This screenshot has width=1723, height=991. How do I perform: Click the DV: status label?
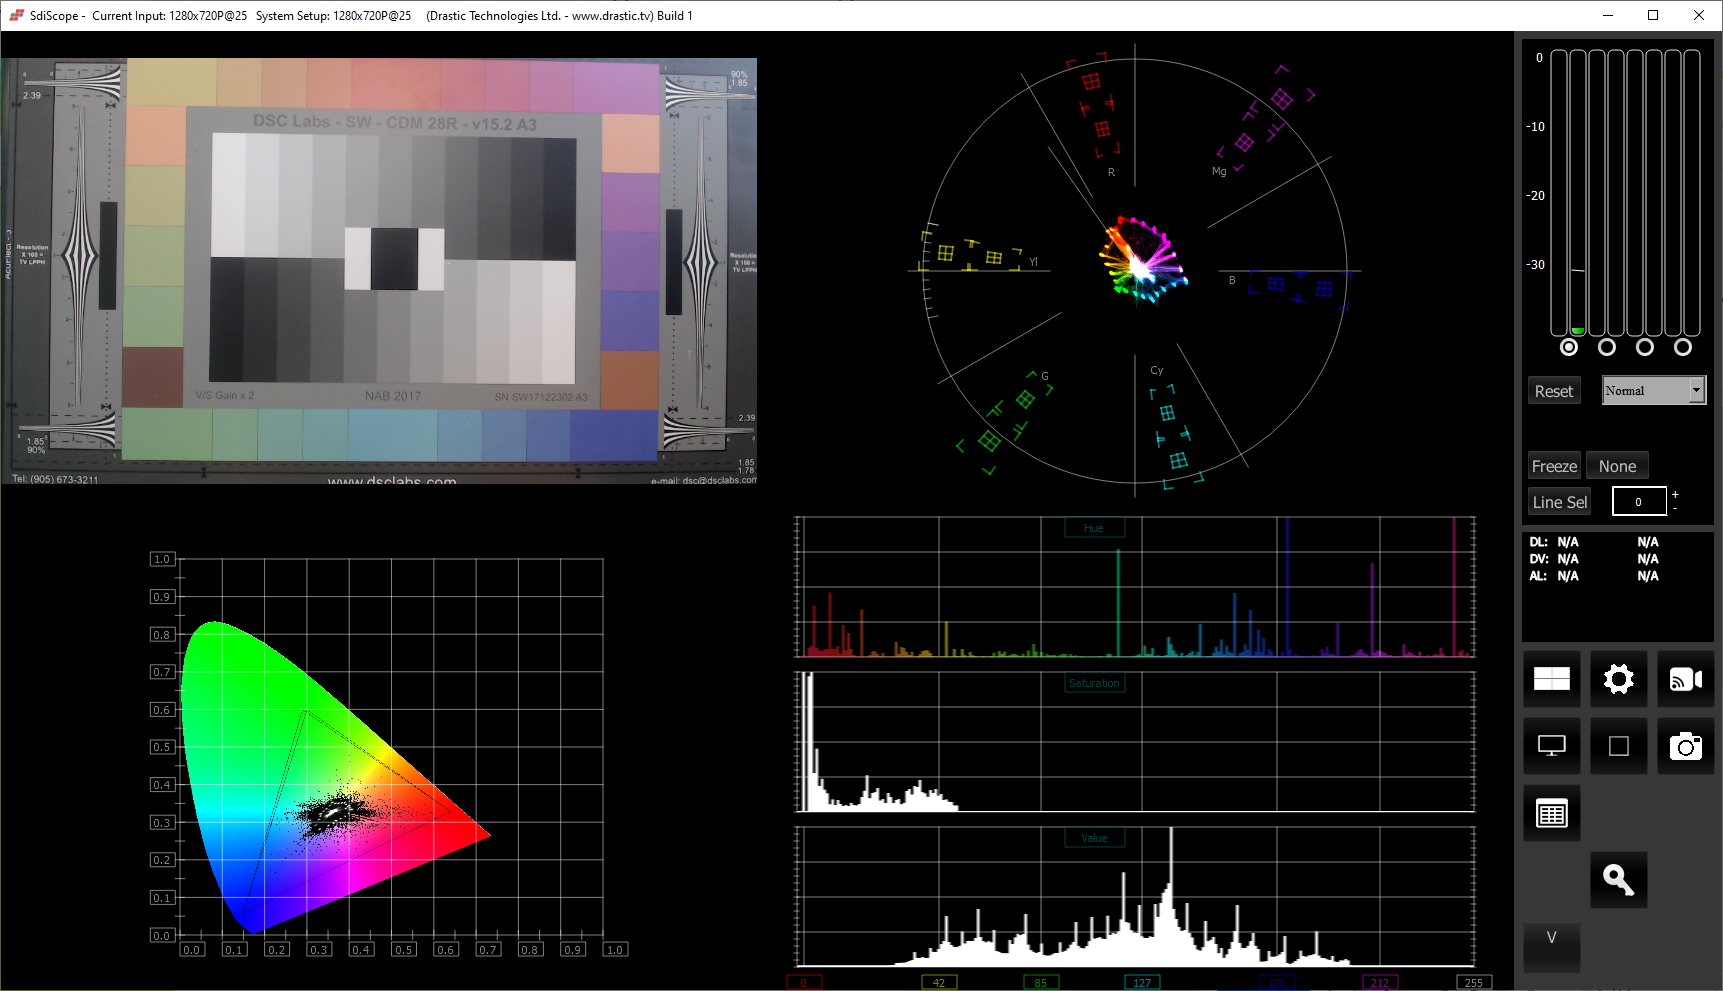coord(1538,559)
